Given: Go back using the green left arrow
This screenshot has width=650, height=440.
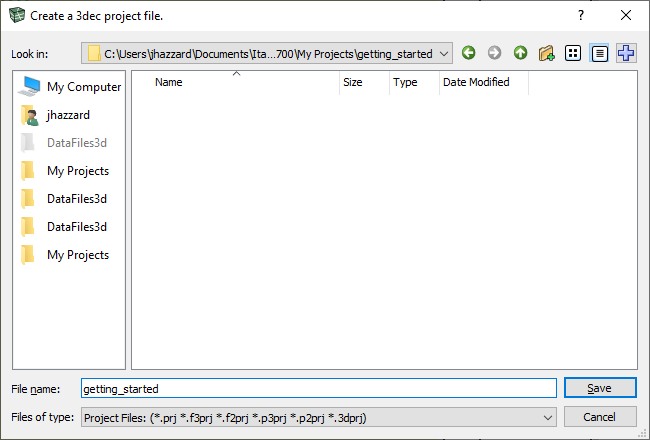Looking at the screenshot, I should point(468,53).
